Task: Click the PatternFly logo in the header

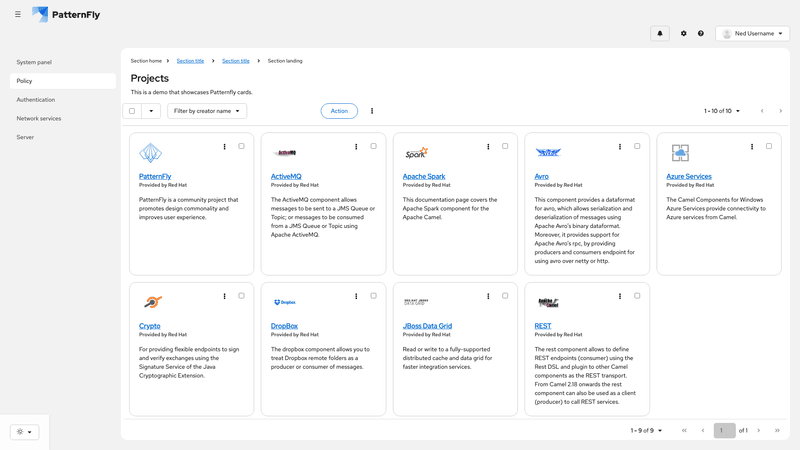Action: [x=66, y=14]
